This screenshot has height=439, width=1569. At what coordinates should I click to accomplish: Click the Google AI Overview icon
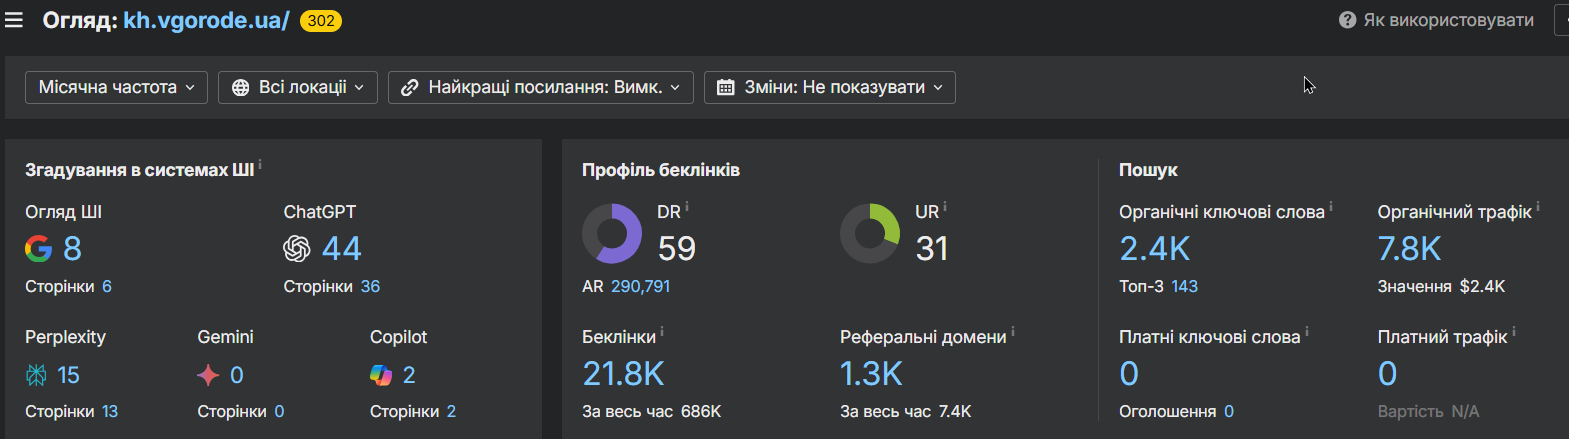tap(39, 248)
